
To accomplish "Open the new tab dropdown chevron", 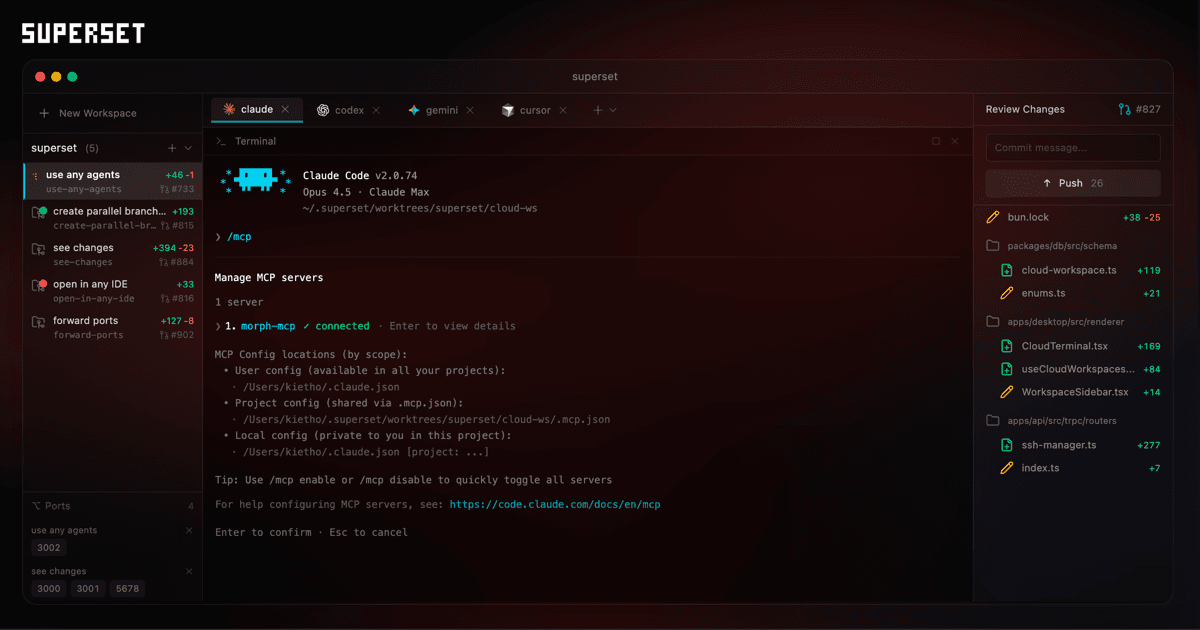I will (613, 110).
